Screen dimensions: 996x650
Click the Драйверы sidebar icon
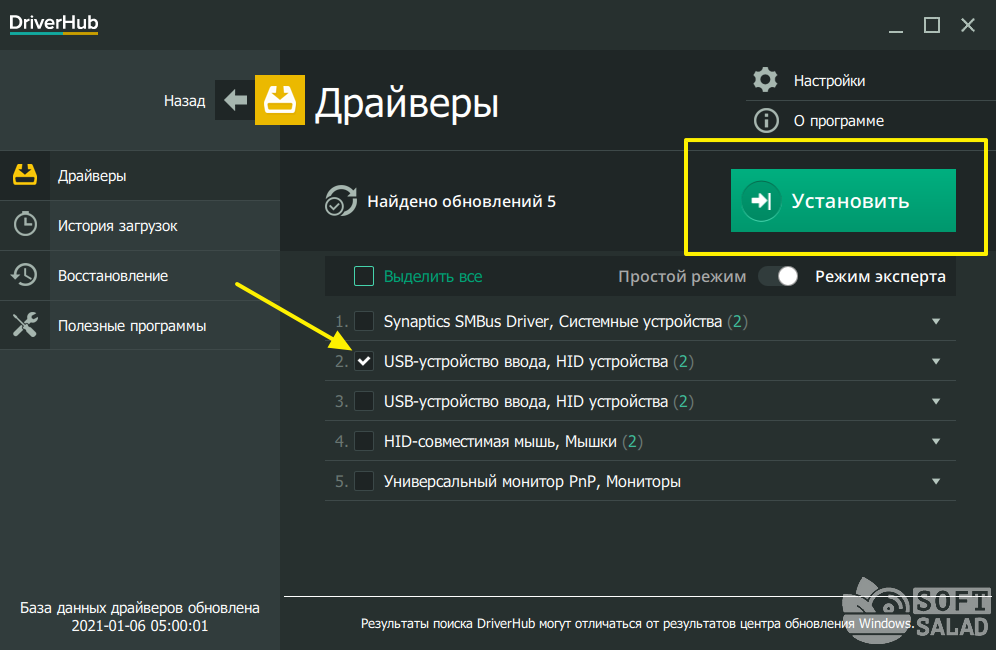[25, 175]
